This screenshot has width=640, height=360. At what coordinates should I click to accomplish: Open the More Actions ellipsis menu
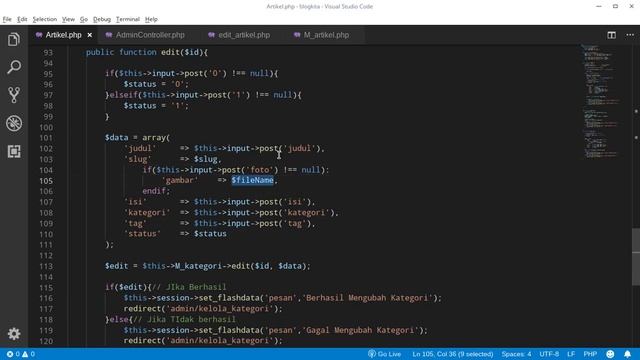tap(630, 35)
